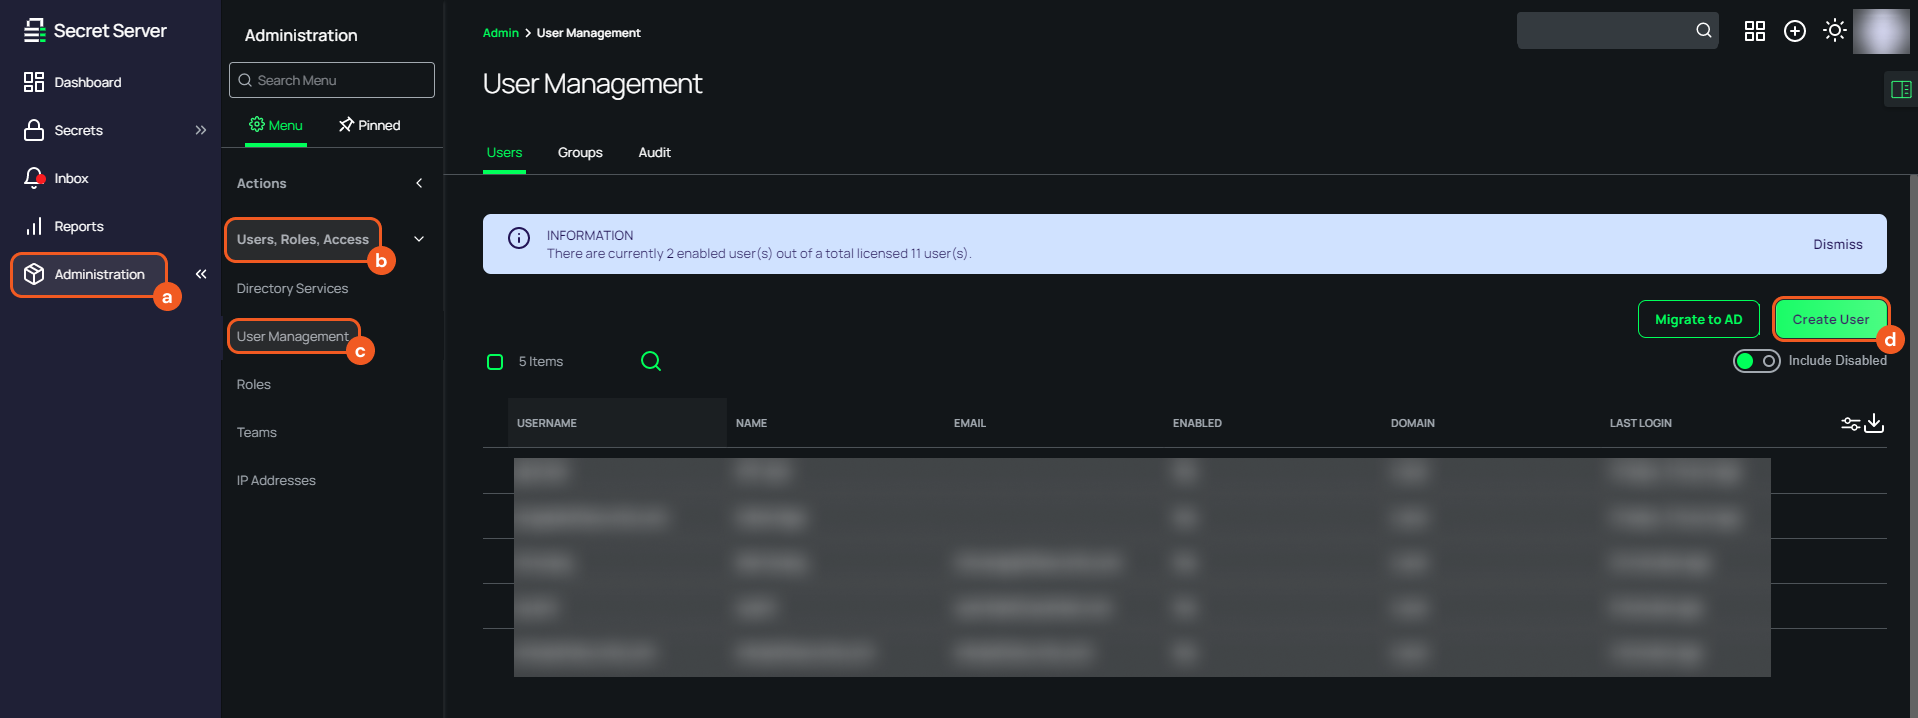Toggle the Include Disabled switch
The height and width of the screenshot is (718, 1918).
[x=1756, y=361]
